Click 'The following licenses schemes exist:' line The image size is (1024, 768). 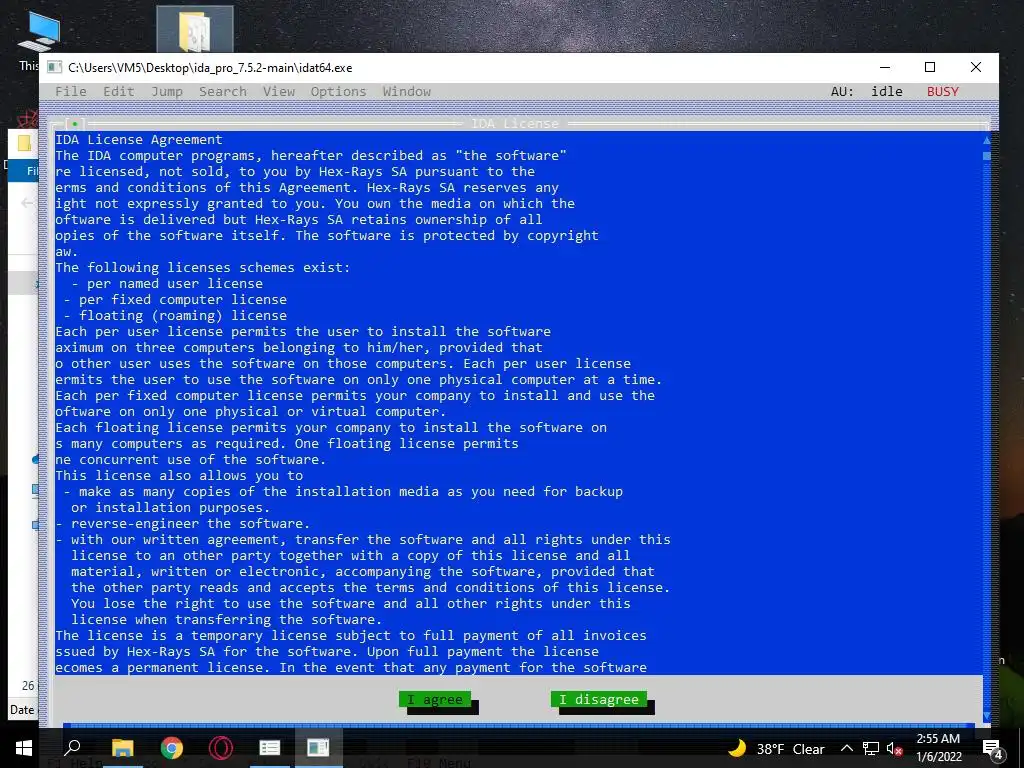tap(202, 267)
